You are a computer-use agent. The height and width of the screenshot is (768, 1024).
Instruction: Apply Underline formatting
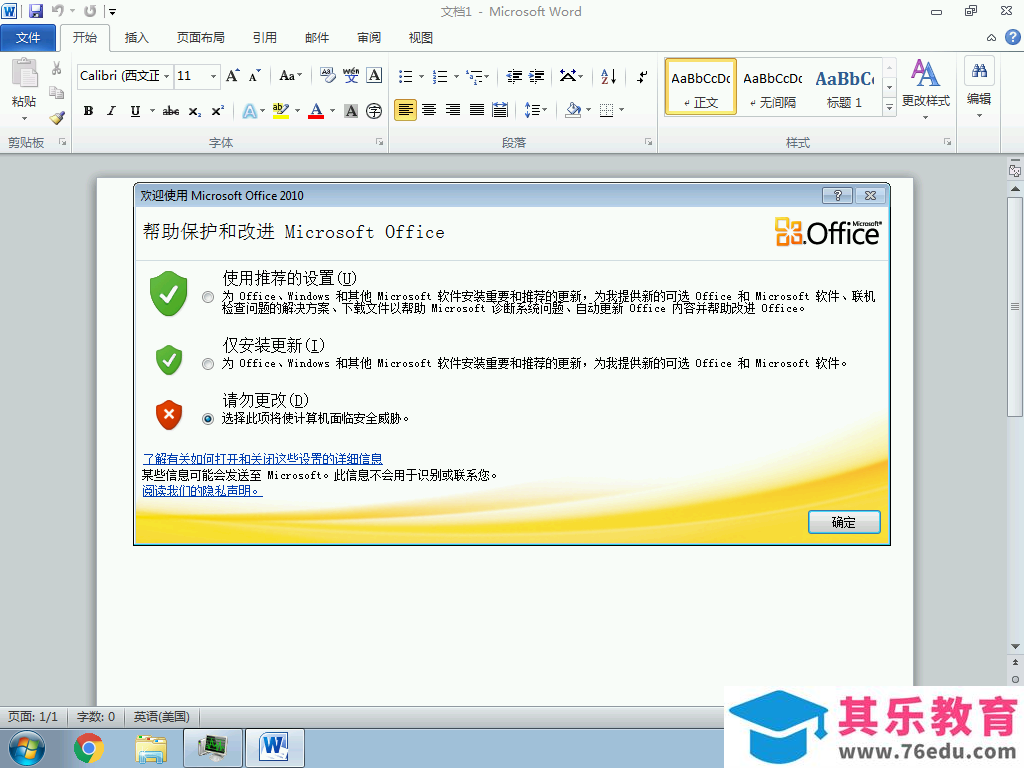pyautogui.click(x=135, y=111)
